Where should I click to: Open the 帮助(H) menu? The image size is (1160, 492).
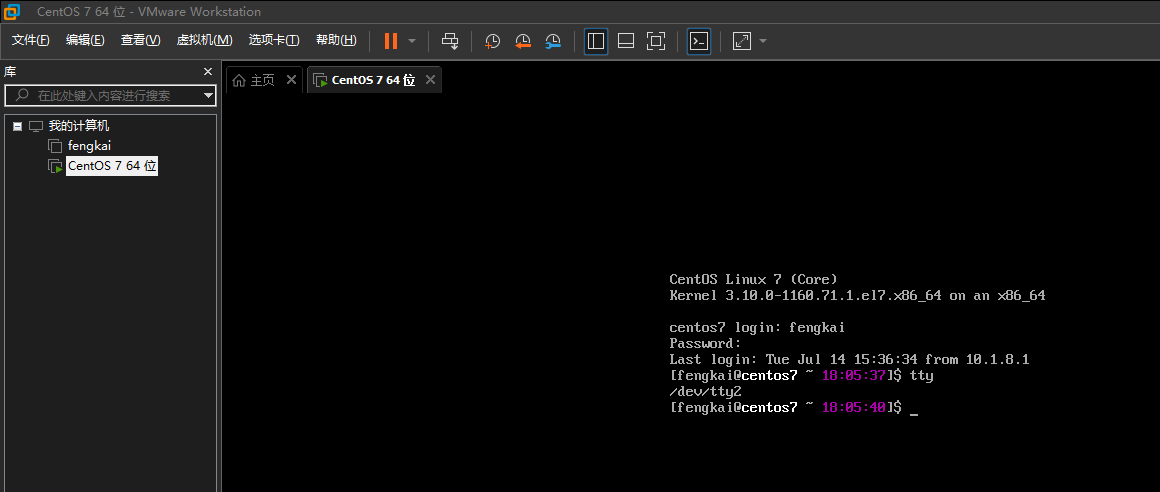point(336,40)
